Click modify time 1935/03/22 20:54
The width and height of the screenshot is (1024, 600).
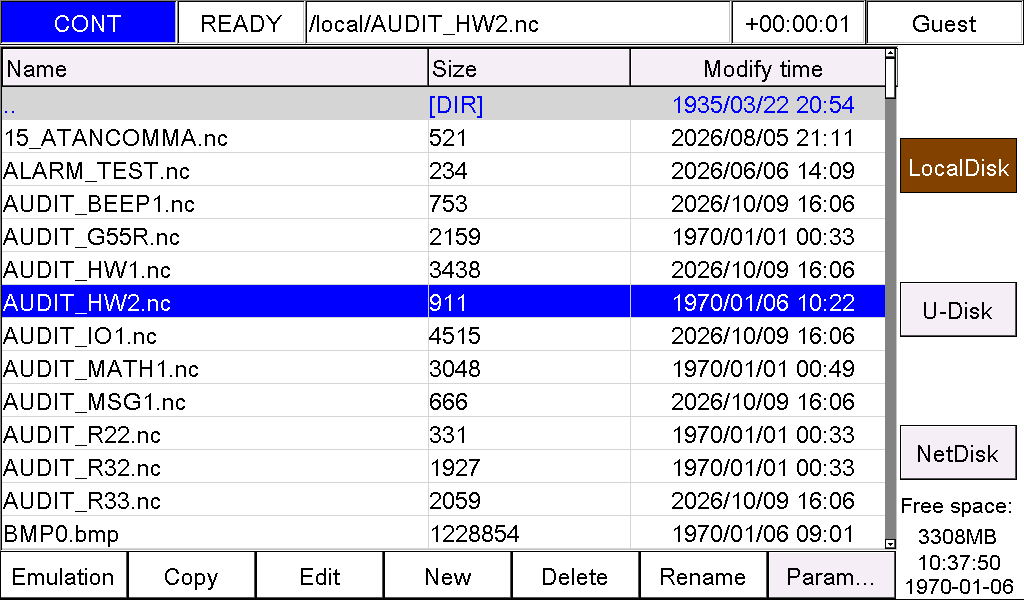[763, 104]
